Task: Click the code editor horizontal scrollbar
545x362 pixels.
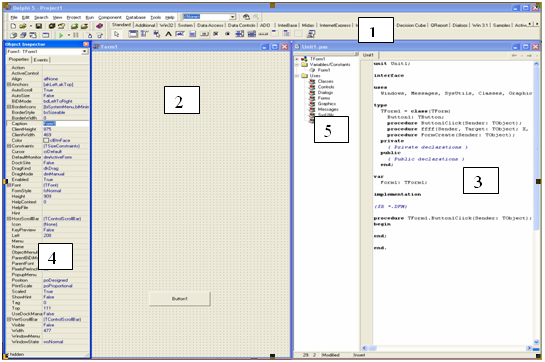Action: (447, 348)
